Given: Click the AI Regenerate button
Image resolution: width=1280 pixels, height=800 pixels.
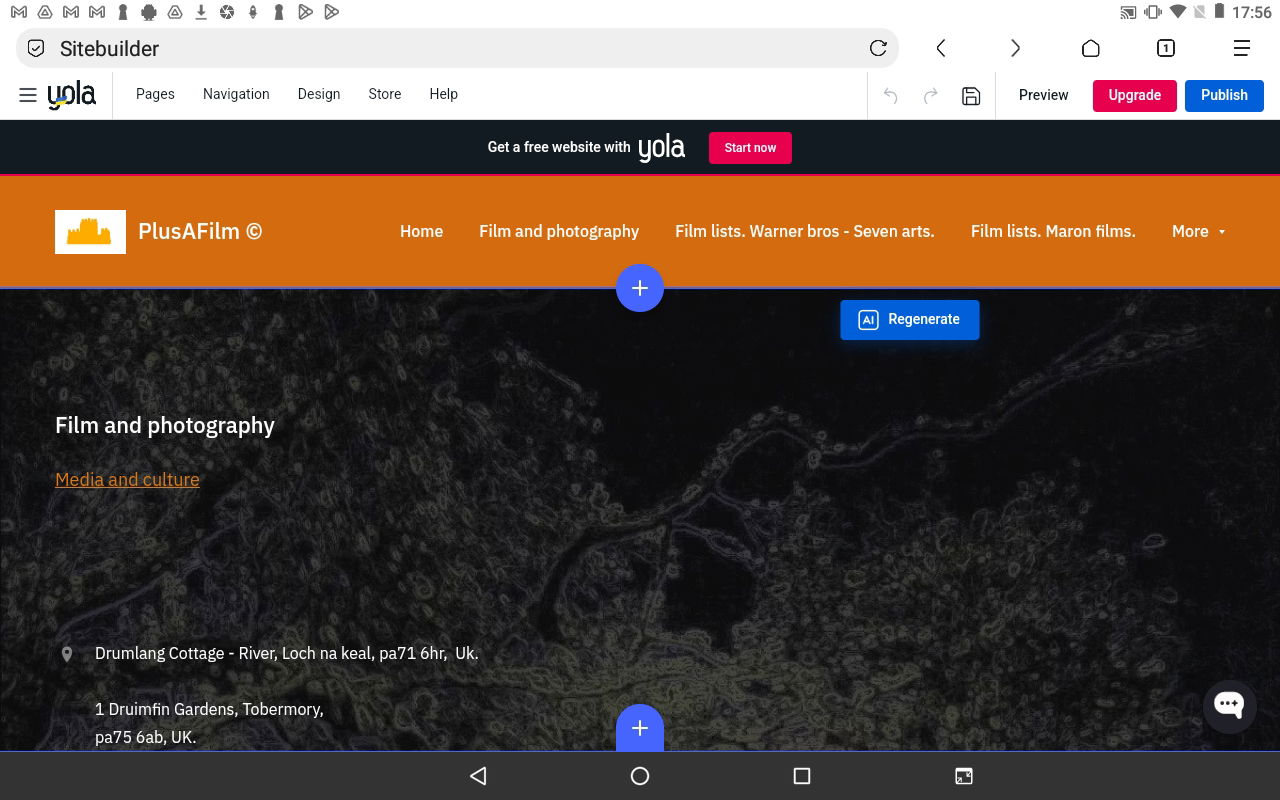Looking at the screenshot, I should [x=910, y=320].
